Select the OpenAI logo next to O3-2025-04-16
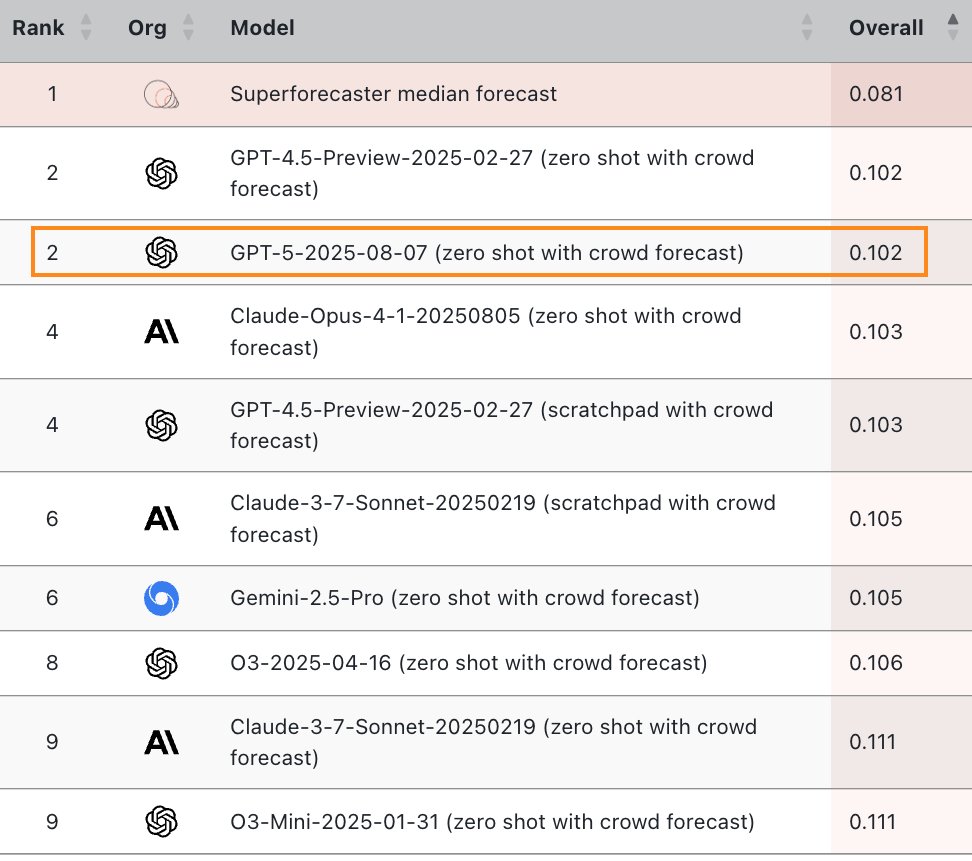The image size is (972, 861). pos(161,663)
